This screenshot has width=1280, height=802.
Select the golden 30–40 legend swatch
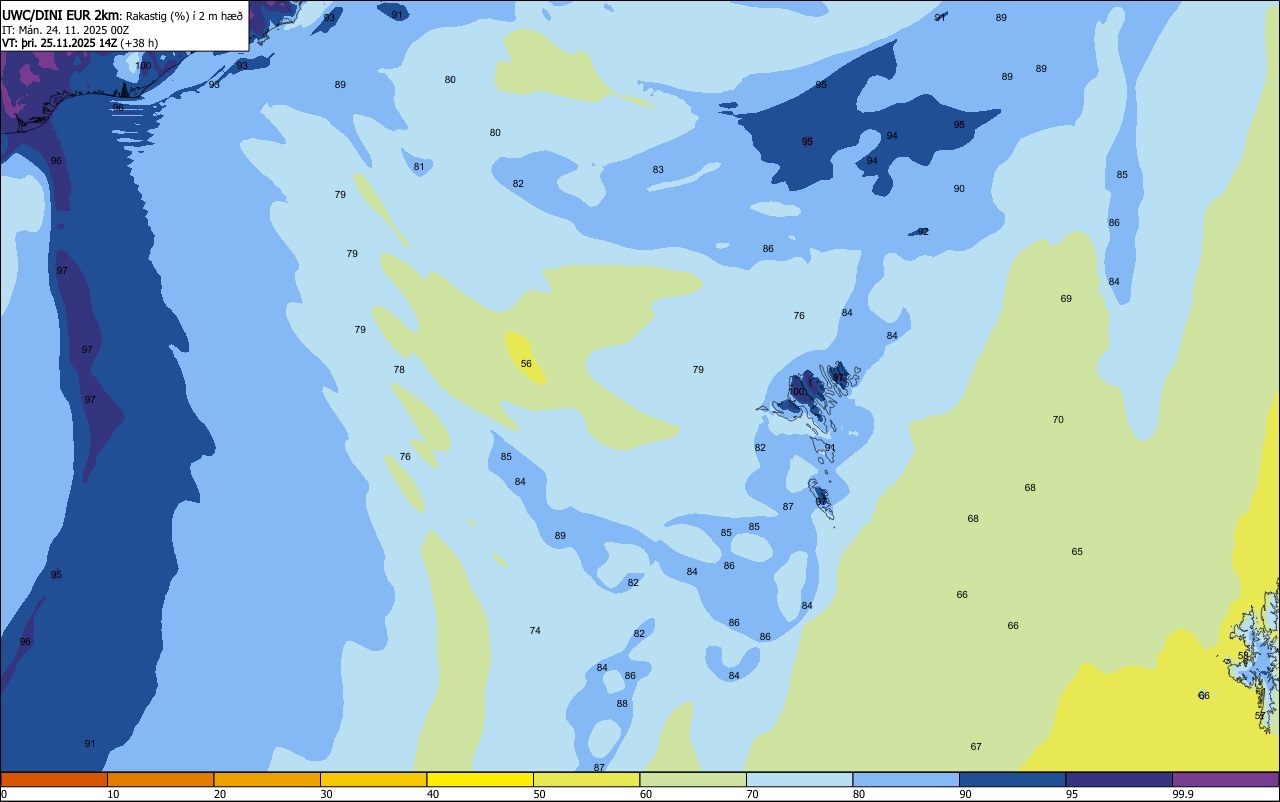(x=373, y=779)
